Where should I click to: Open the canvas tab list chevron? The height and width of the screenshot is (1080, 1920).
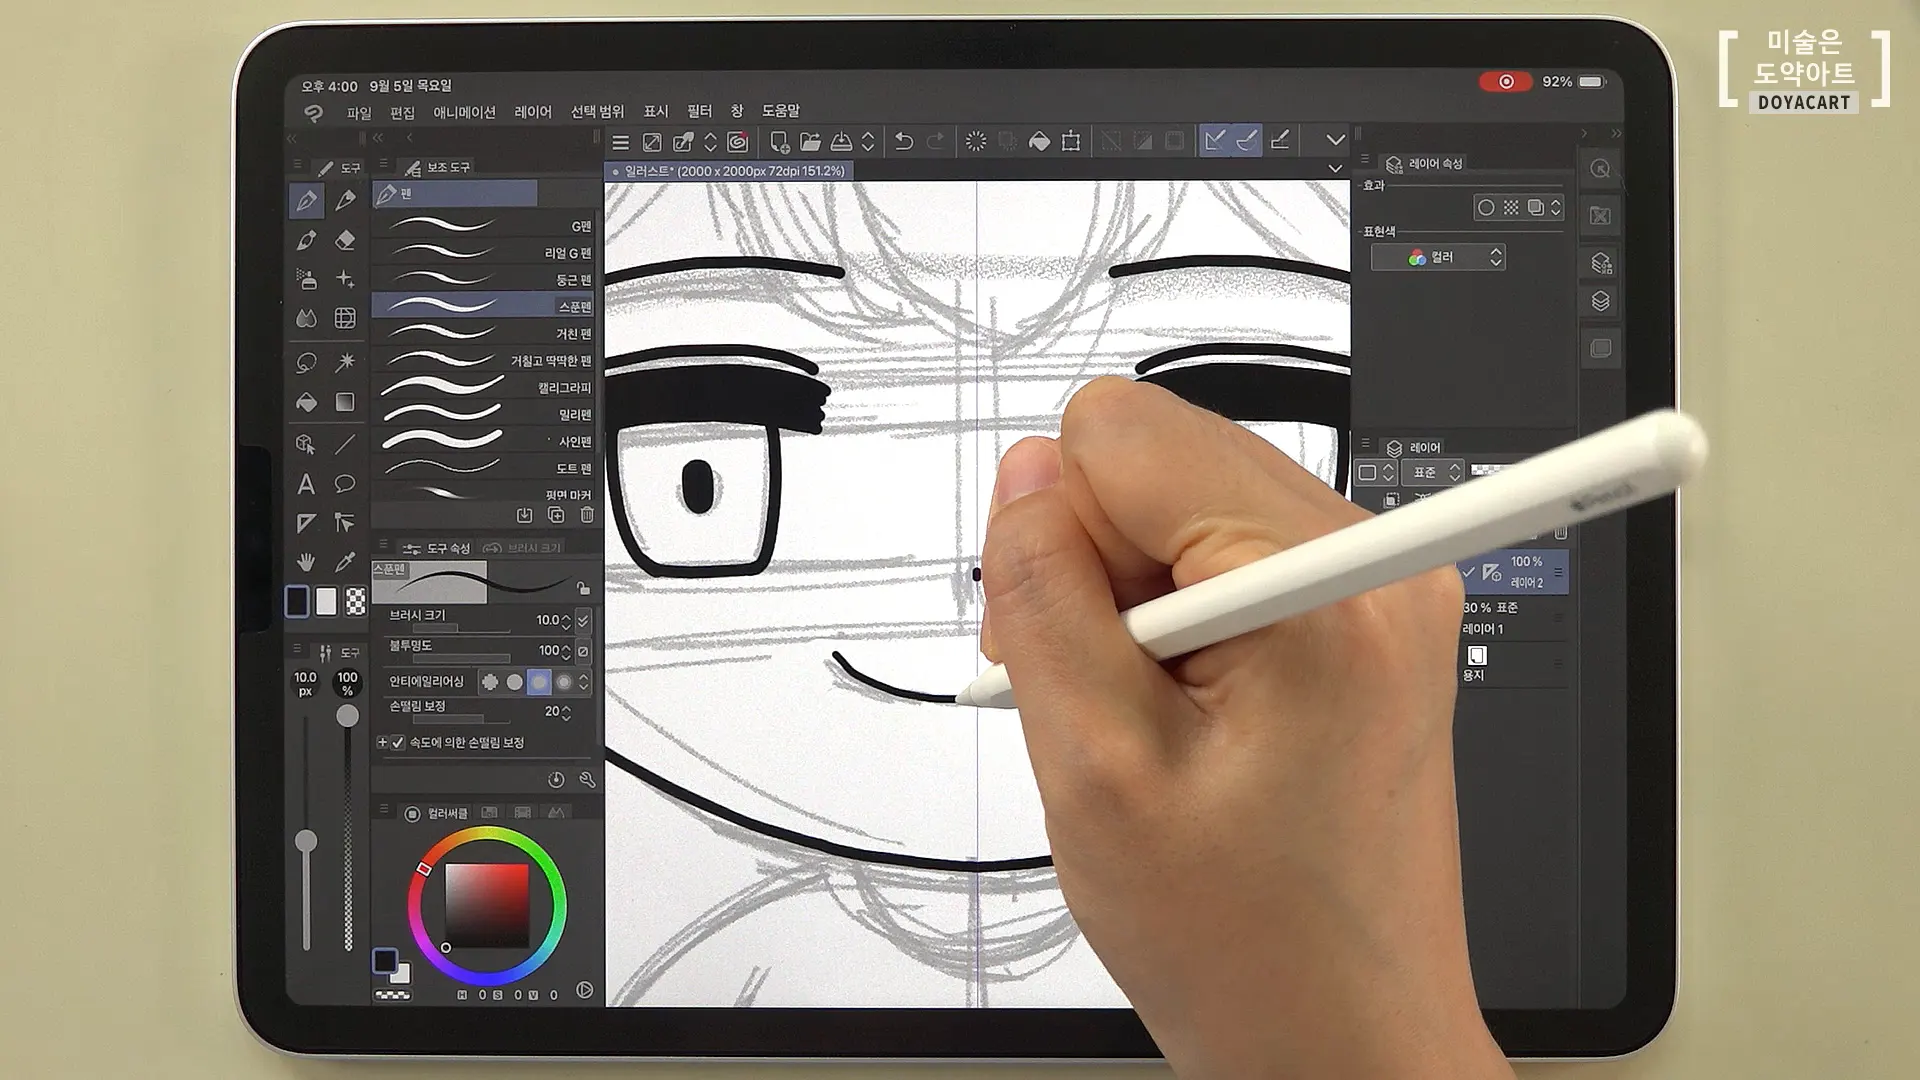pyautogui.click(x=1335, y=169)
